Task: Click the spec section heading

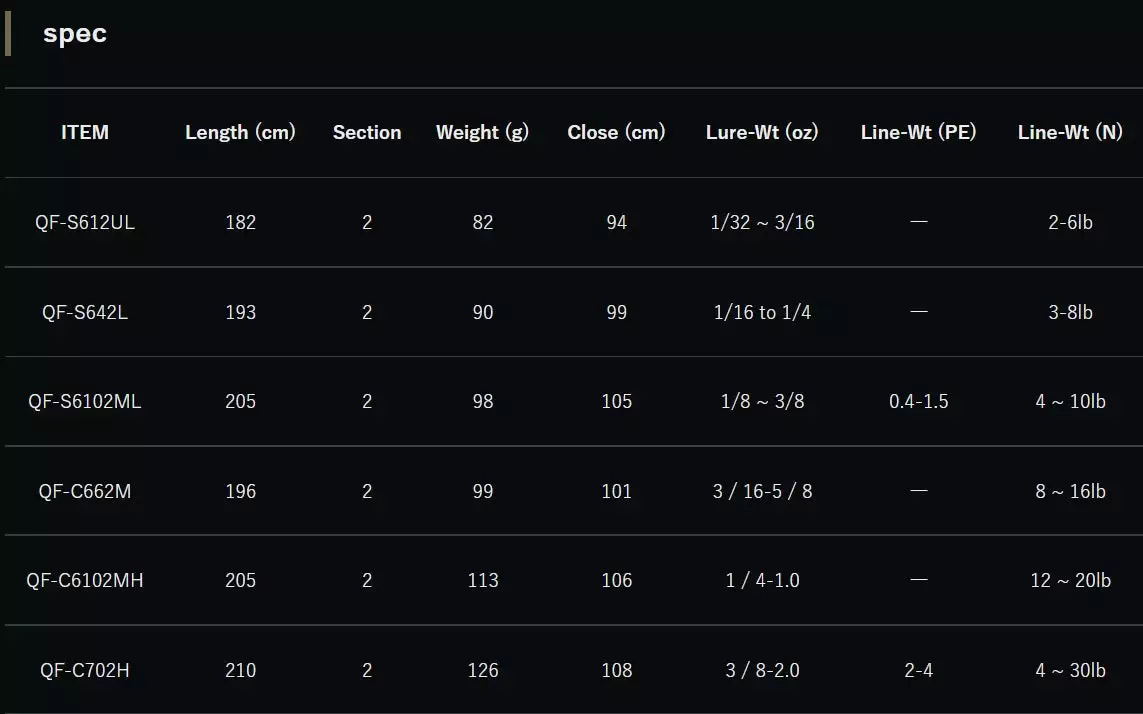Action: [75, 34]
